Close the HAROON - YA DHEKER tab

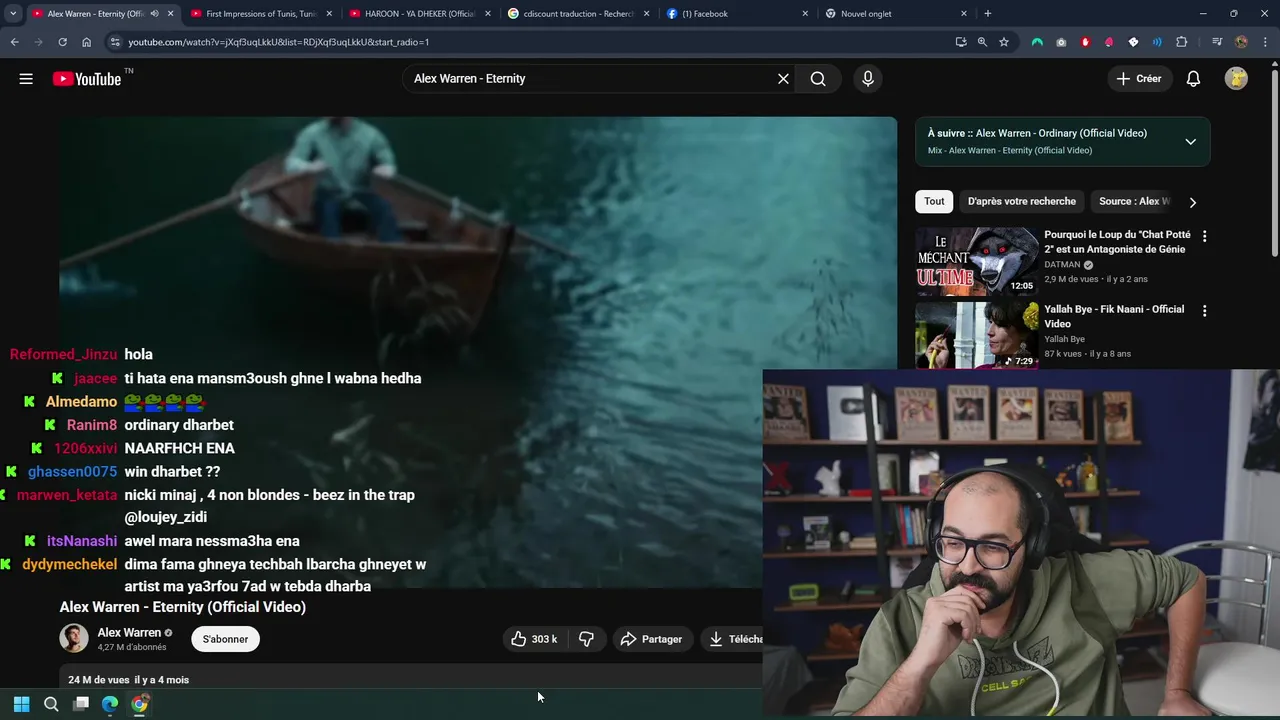[x=487, y=14]
